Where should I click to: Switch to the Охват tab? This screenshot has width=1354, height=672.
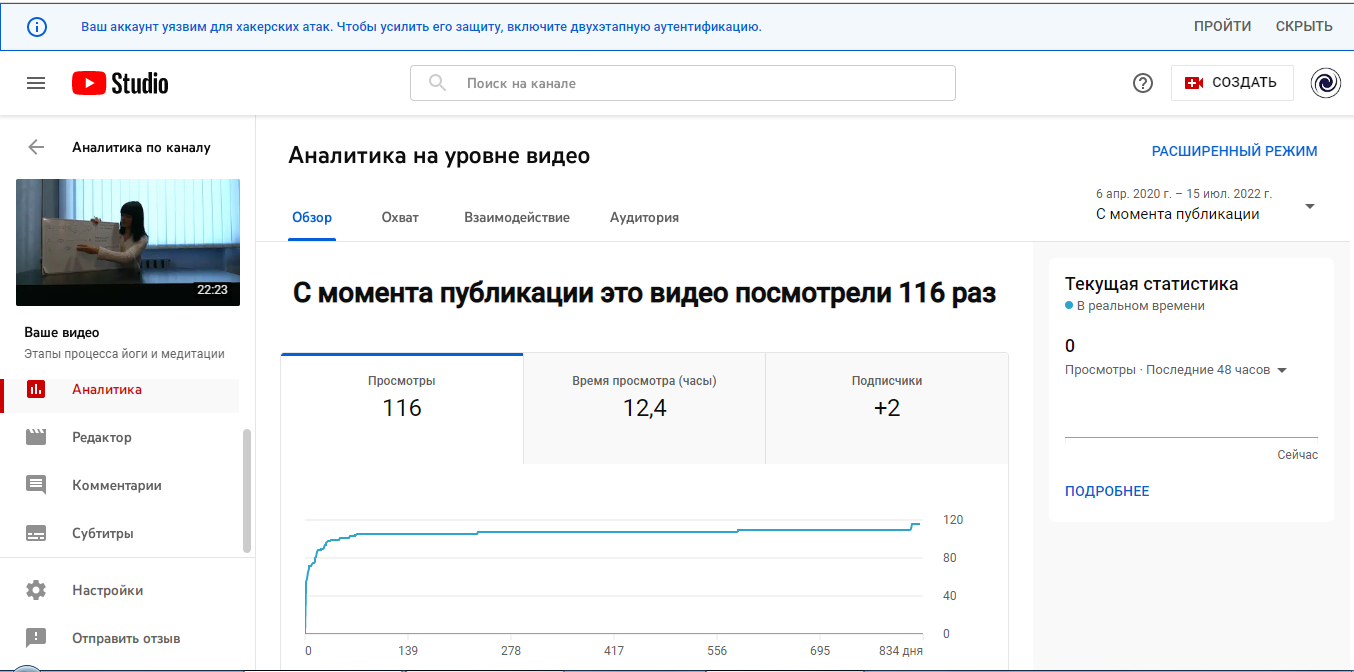pos(400,217)
